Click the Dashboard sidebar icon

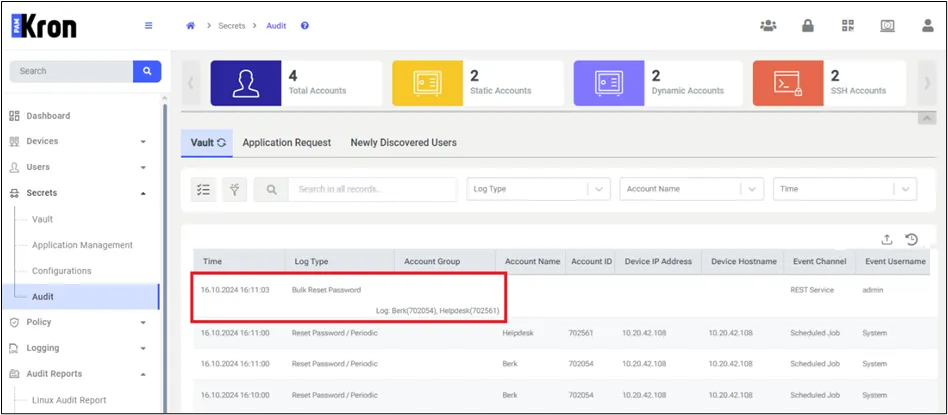click(x=15, y=116)
